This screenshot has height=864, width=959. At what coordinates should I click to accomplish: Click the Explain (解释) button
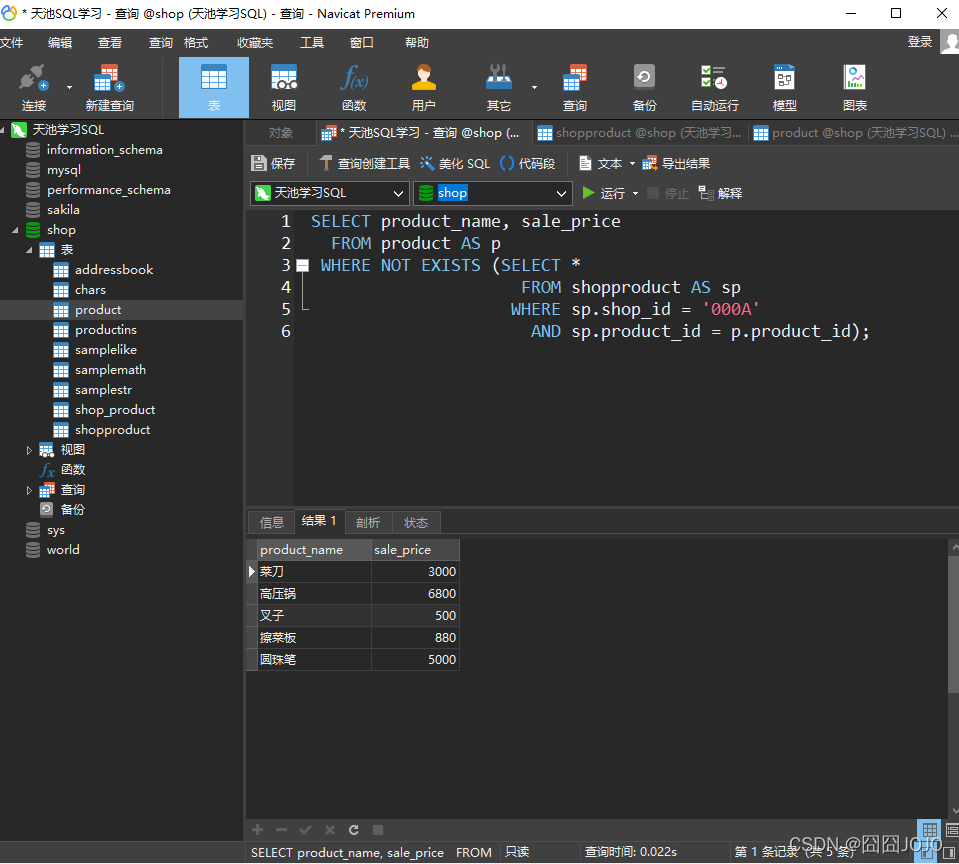point(720,193)
